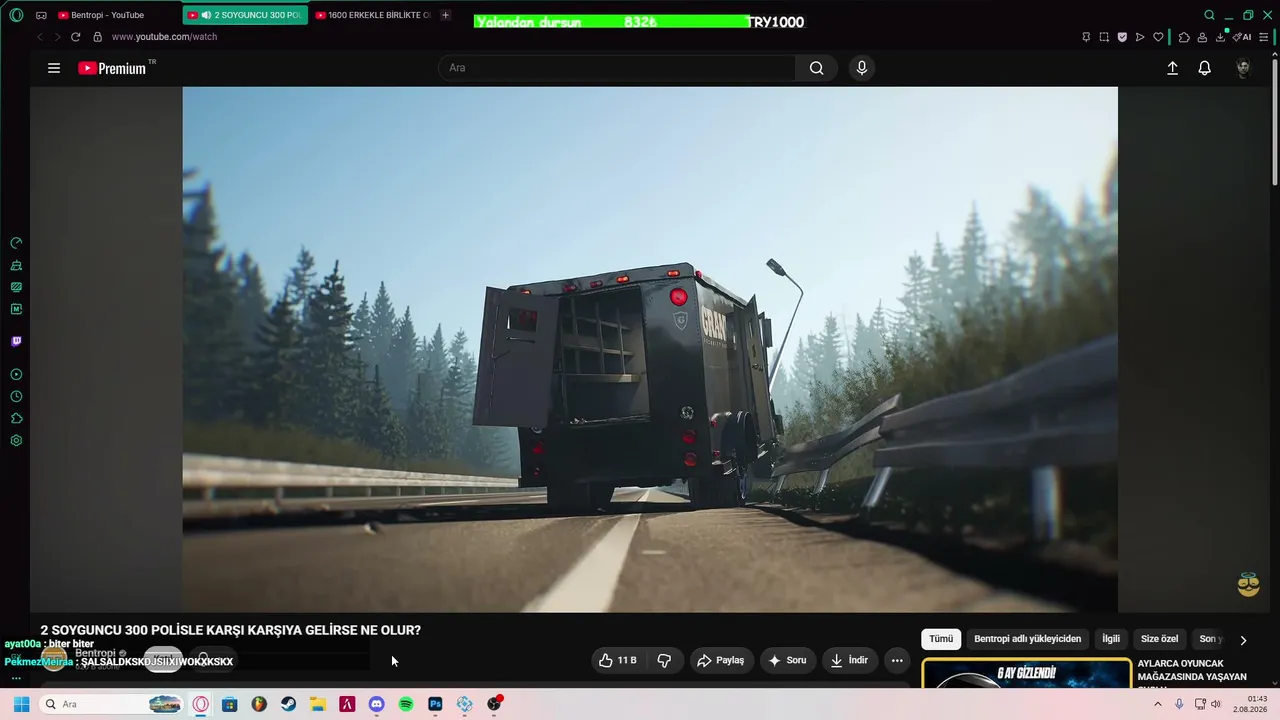Go to YouTube Premium home logo
The image size is (1280, 720).
pyautogui.click(x=112, y=68)
